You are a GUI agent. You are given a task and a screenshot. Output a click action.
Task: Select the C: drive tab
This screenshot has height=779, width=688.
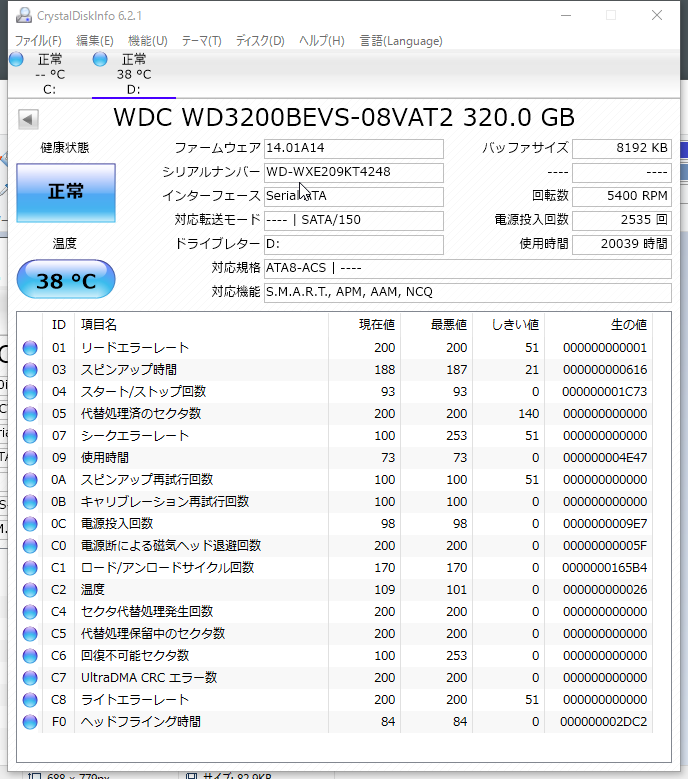(x=50, y=75)
